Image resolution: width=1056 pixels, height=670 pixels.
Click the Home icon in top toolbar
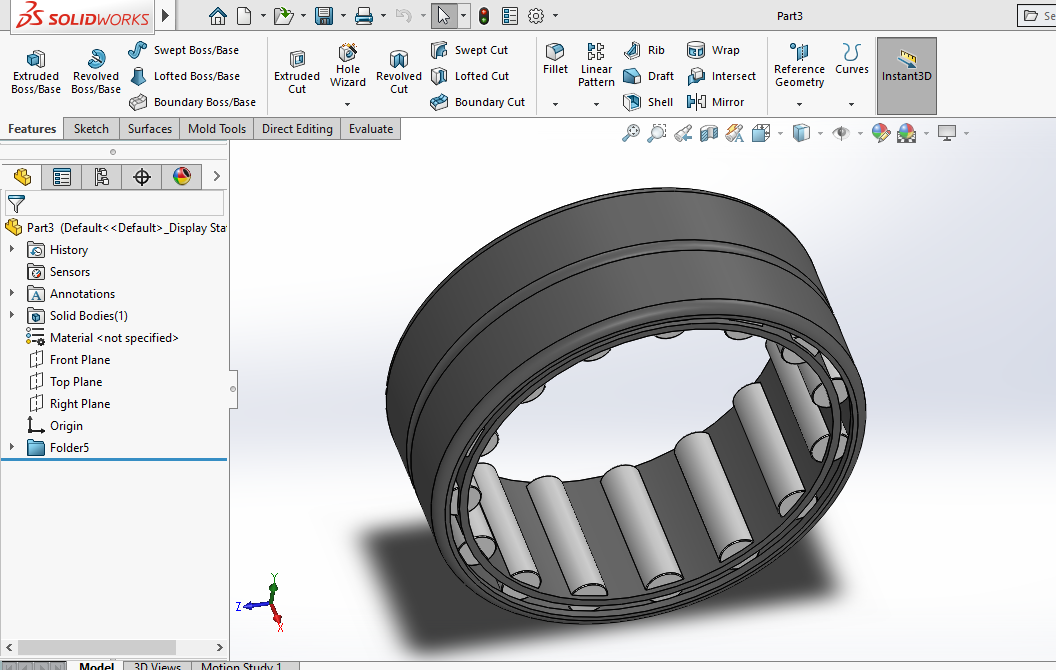click(x=218, y=15)
